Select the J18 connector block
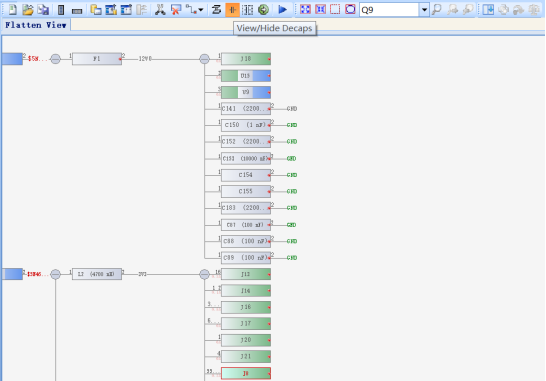Viewport: 546px width, 381px height. pos(246,59)
